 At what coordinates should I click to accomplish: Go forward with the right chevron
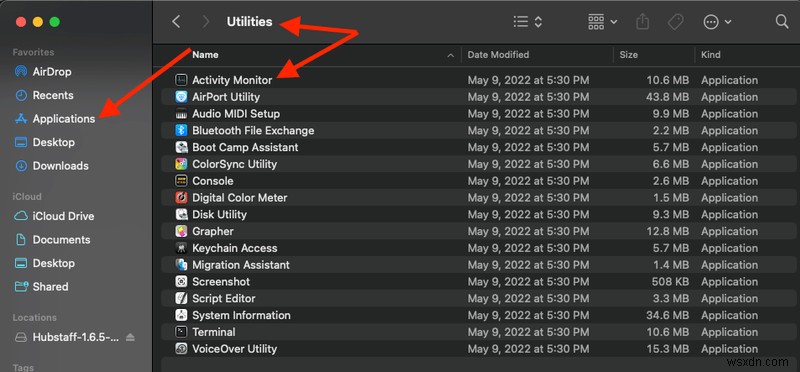206,21
